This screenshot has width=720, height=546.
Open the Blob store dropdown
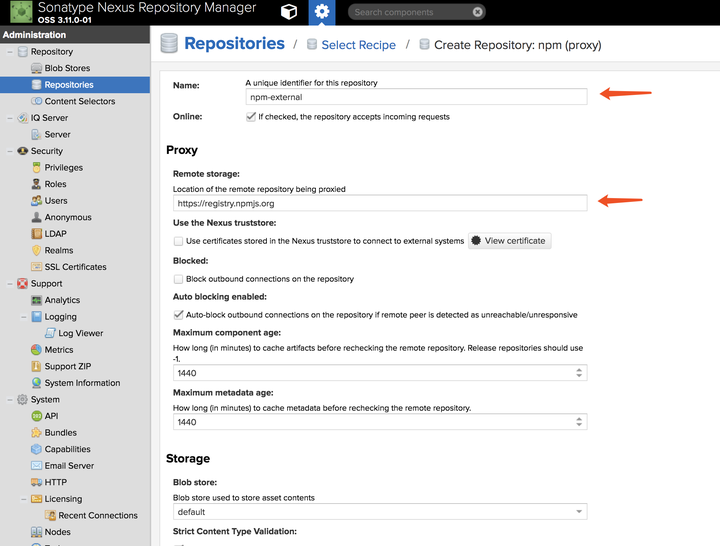point(380,512)
